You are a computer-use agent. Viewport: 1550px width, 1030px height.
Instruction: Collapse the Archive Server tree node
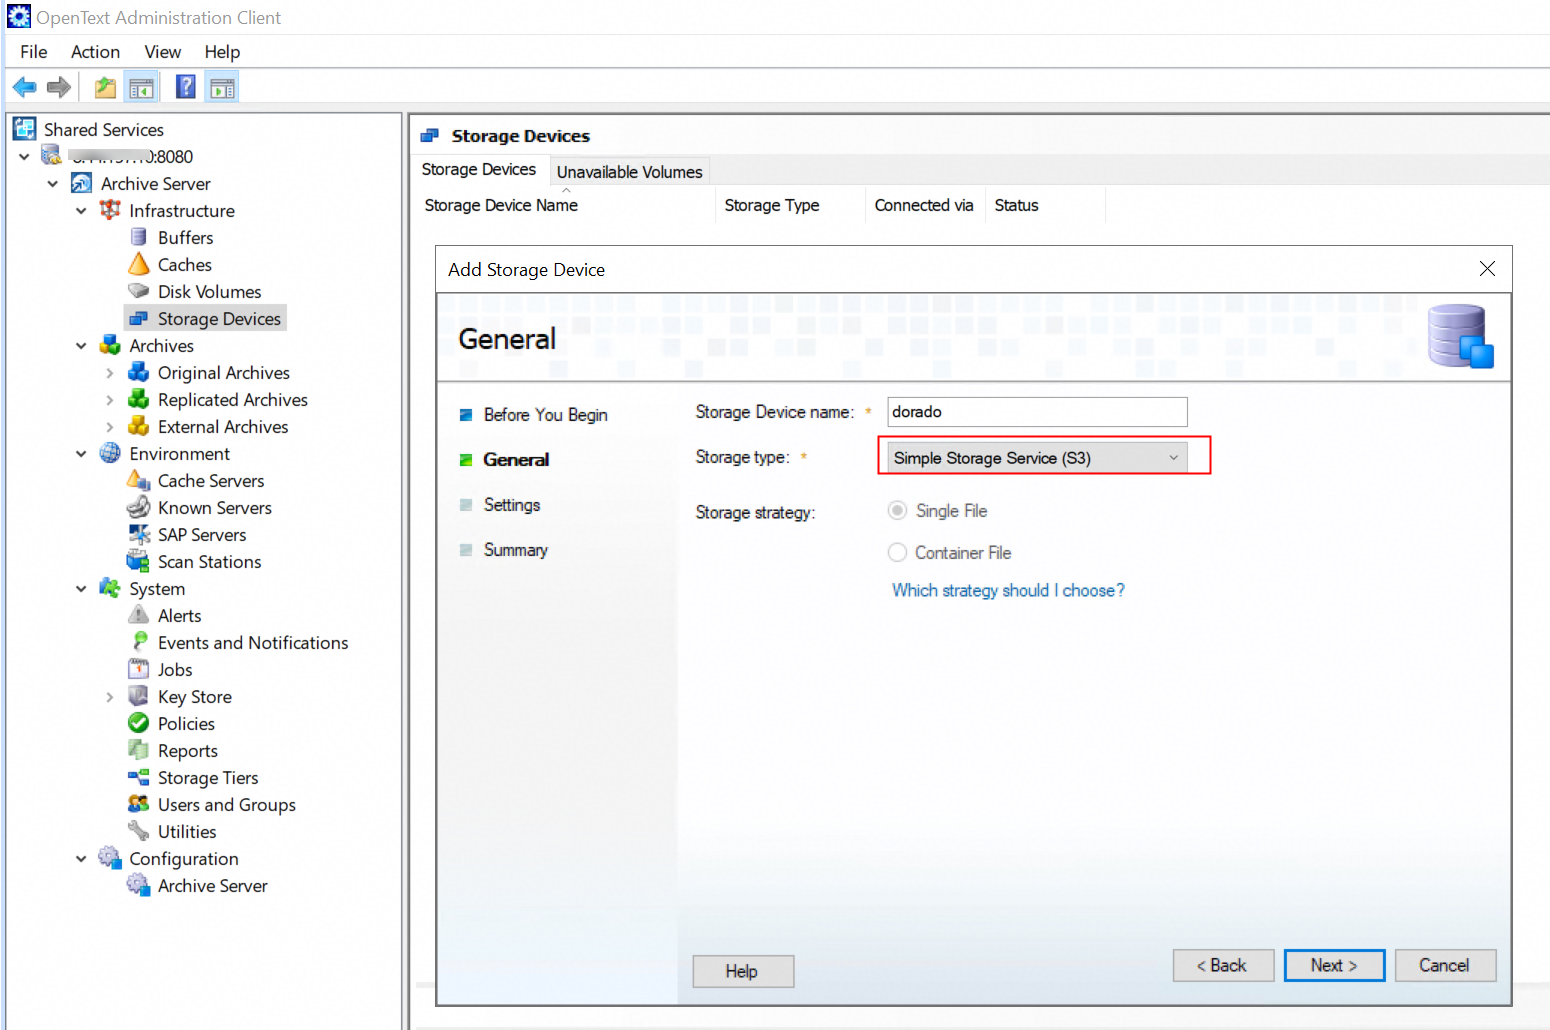point(53,184)
